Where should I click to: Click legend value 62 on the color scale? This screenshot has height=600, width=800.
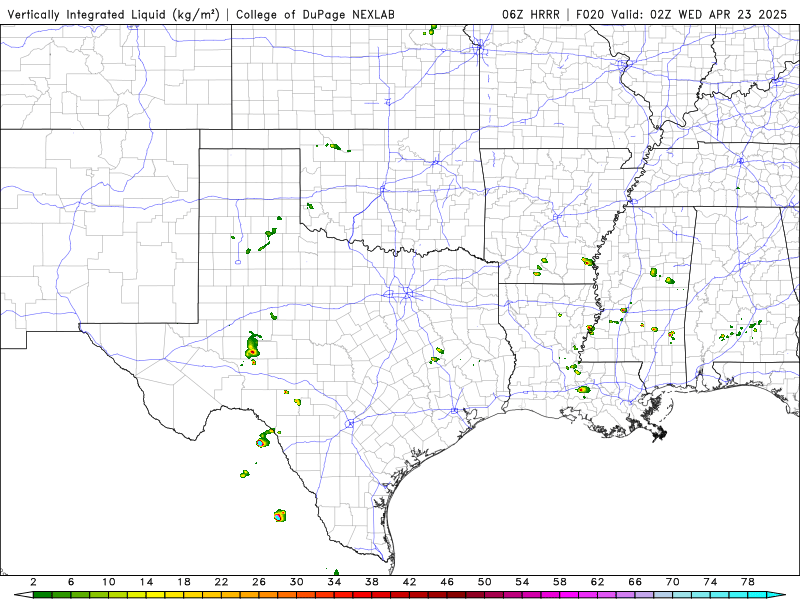coord(597,582)
